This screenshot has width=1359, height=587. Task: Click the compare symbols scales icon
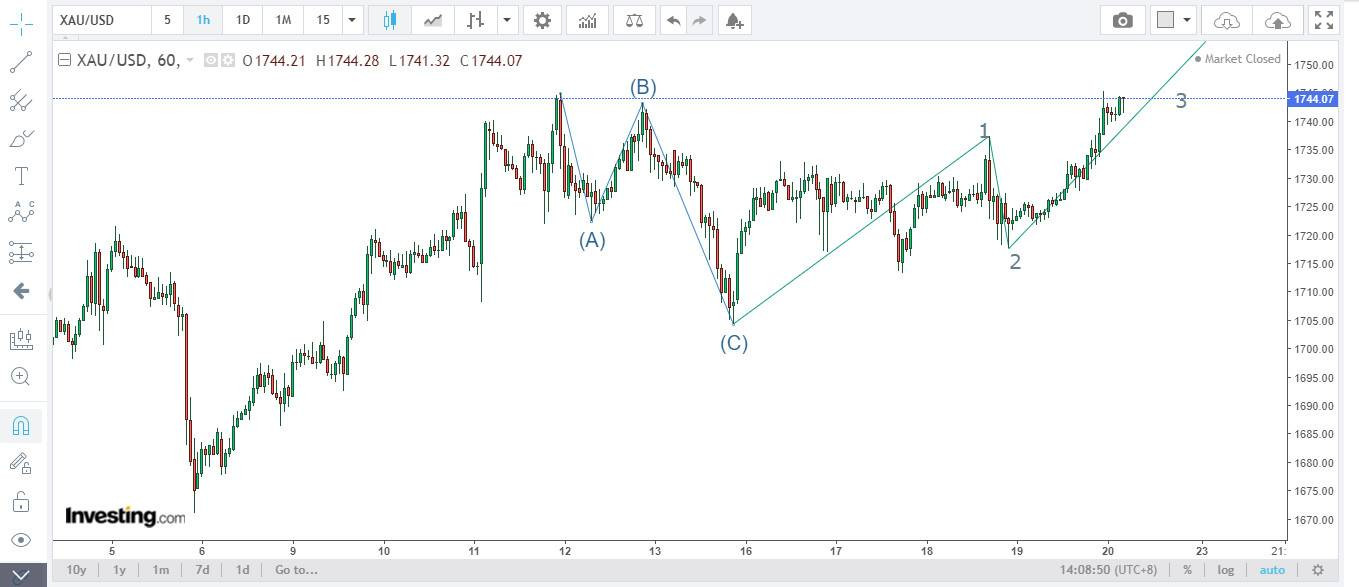[x=634, y=20]
